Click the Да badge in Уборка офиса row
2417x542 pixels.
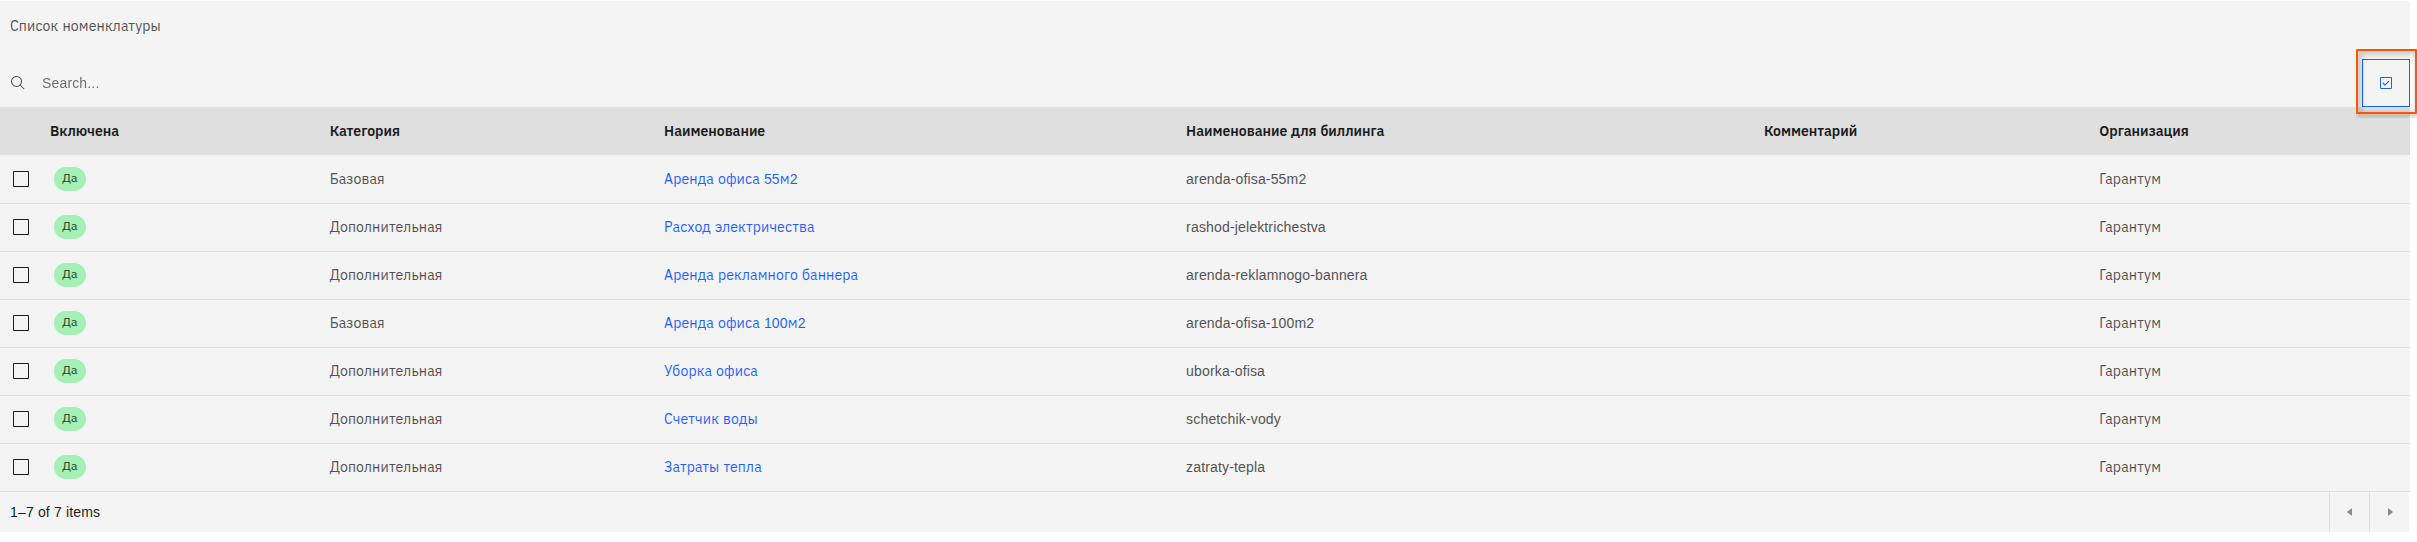(70, 371)
